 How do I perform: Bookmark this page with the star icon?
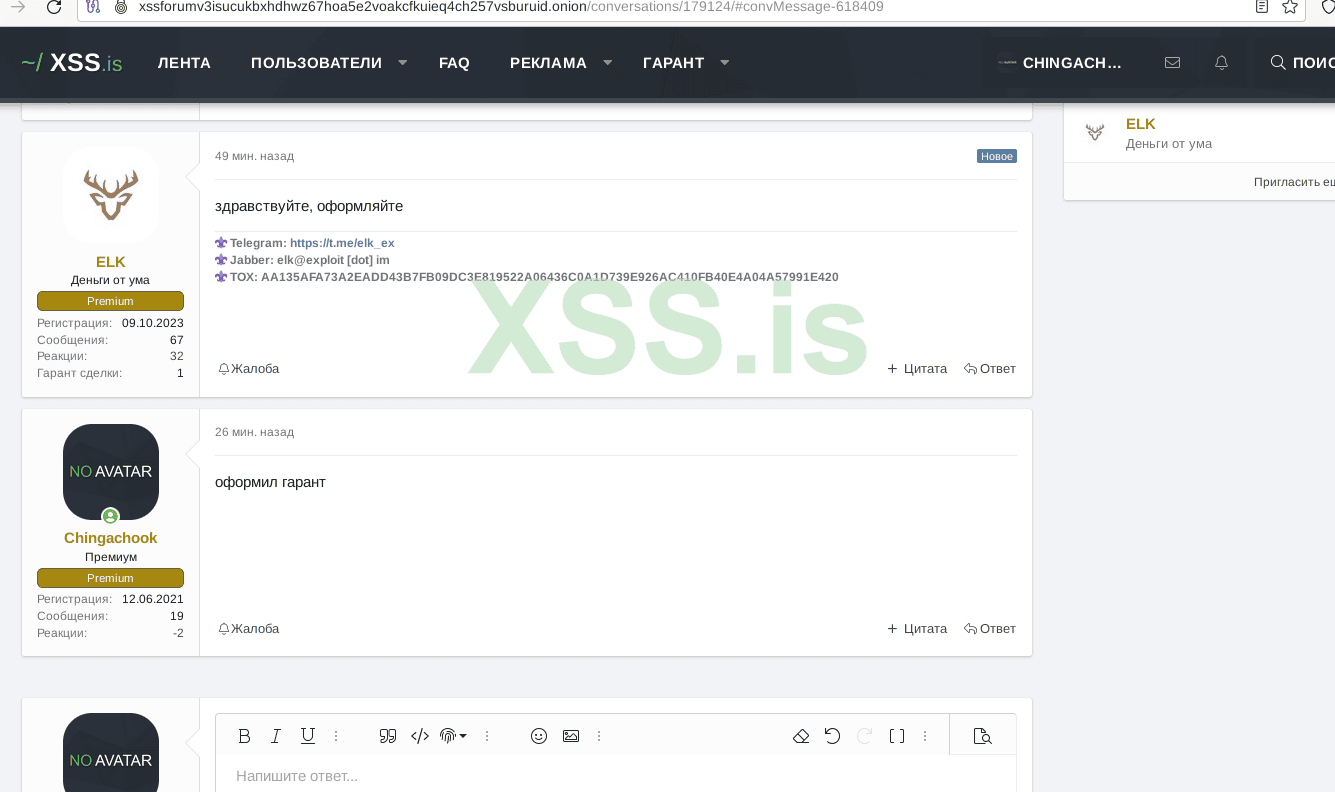pyautogui.click(x=1290, y=7)
